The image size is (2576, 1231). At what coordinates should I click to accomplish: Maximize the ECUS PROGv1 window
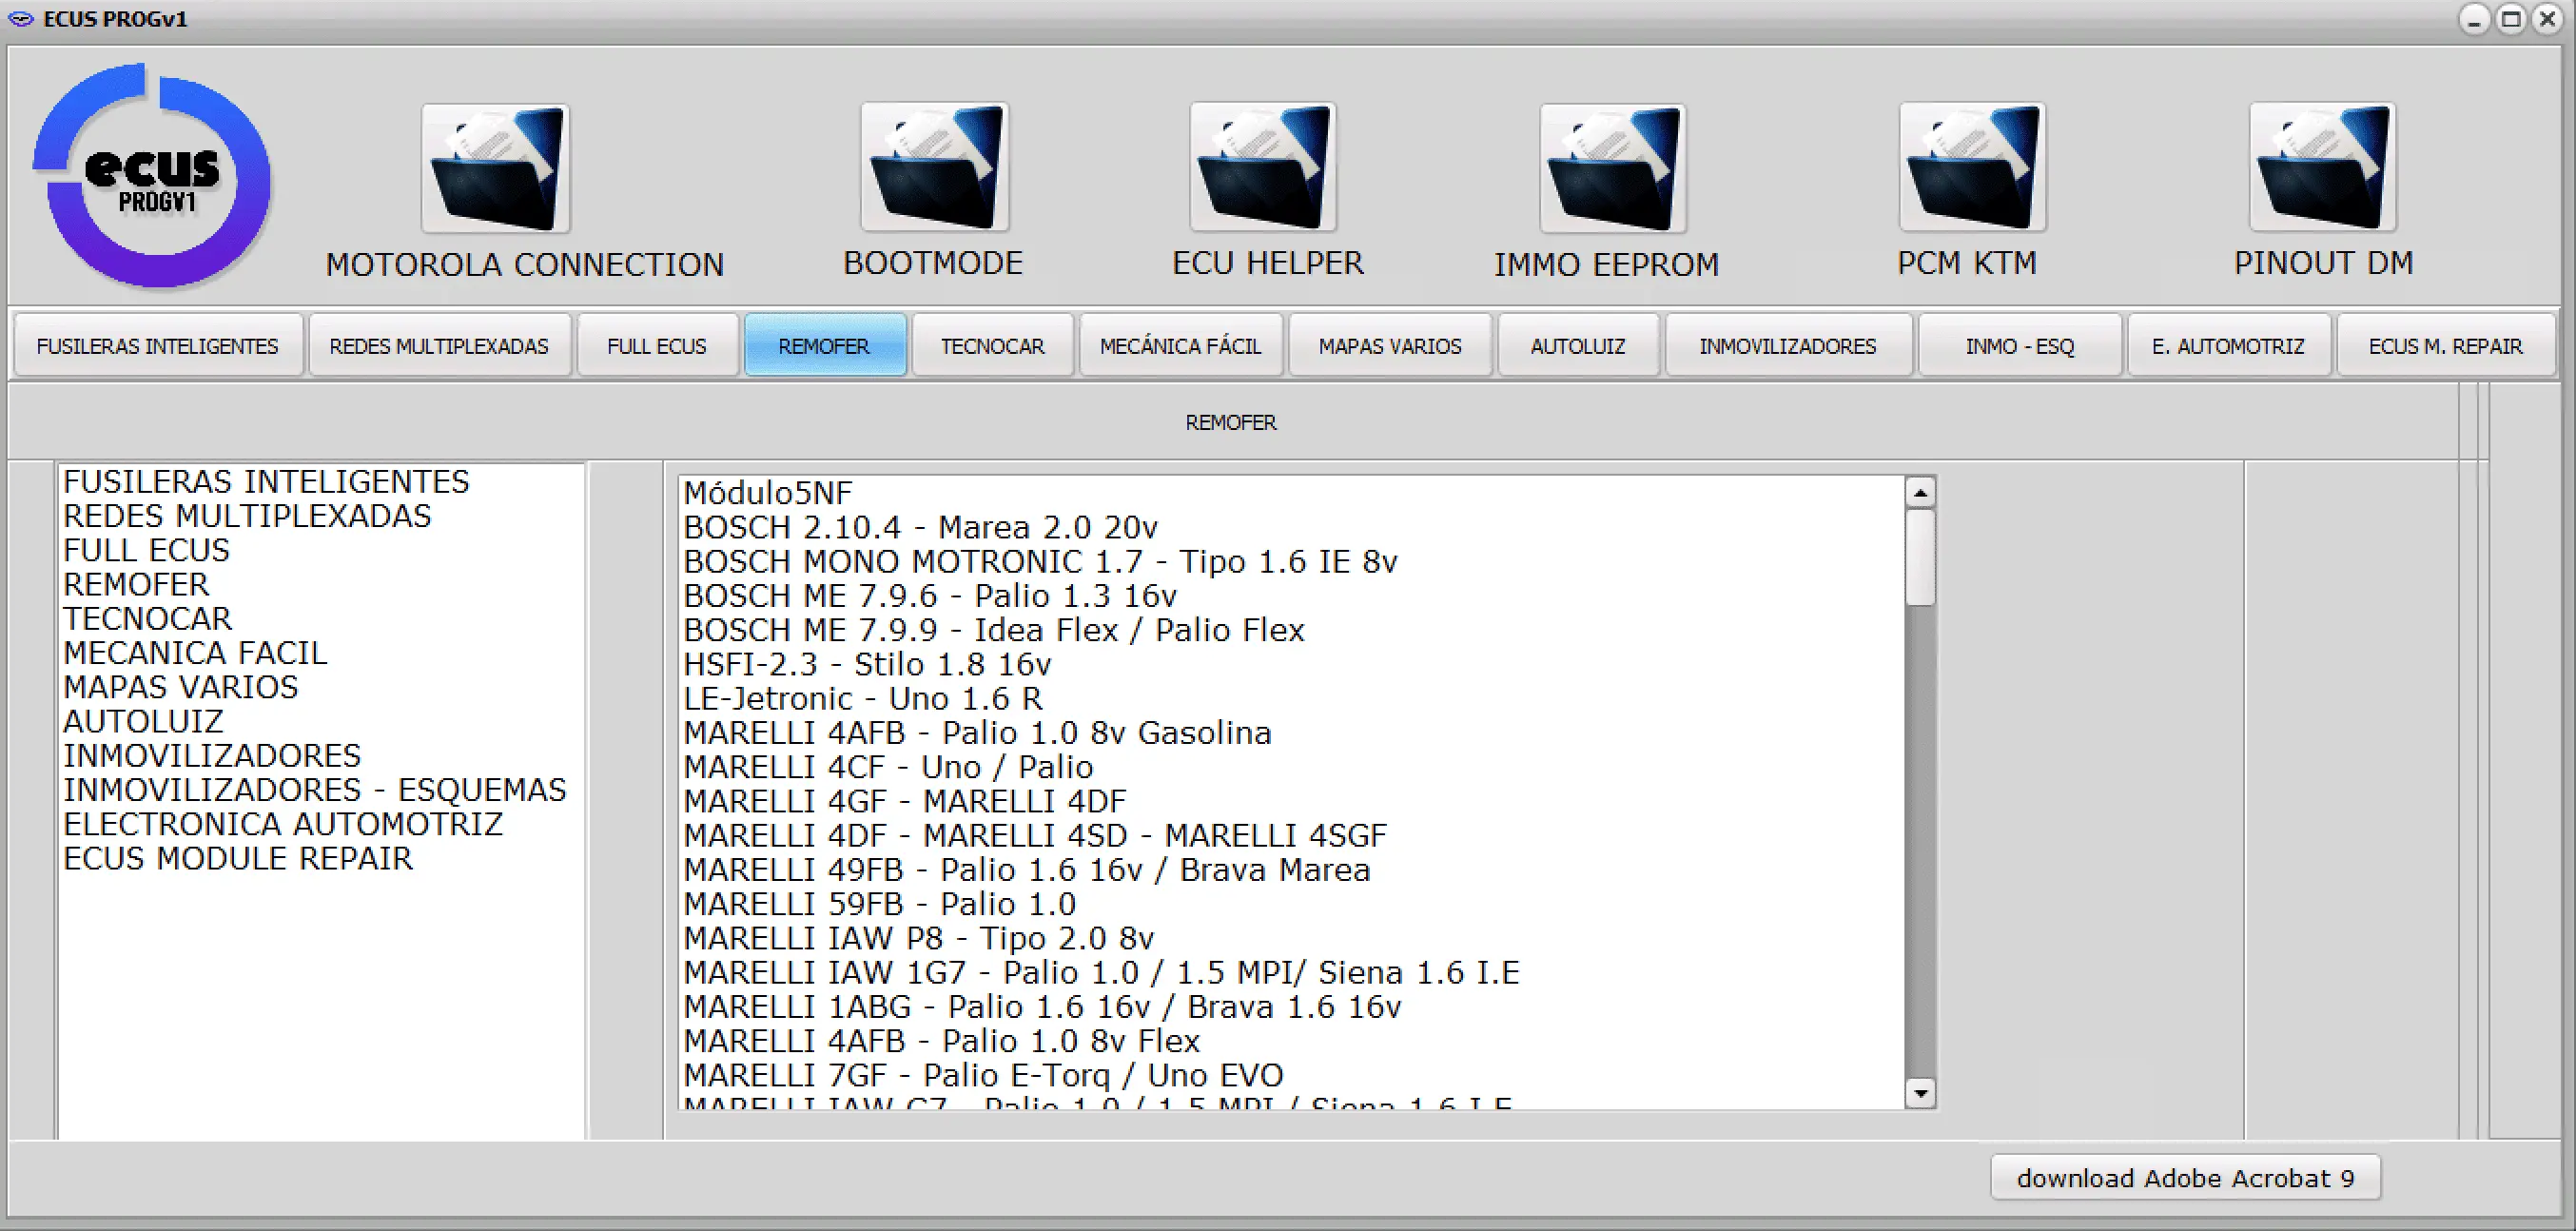[x=2511, y=19]
